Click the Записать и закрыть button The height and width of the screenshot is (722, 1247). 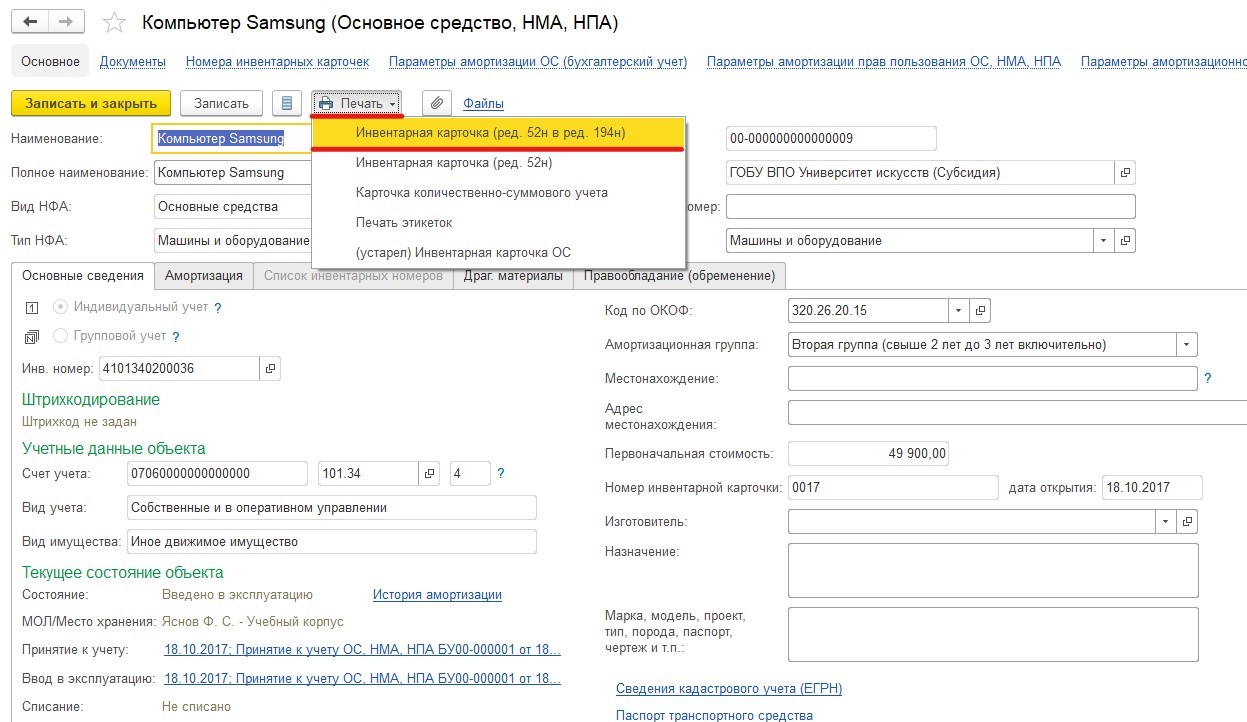click(x=91, y=103)
